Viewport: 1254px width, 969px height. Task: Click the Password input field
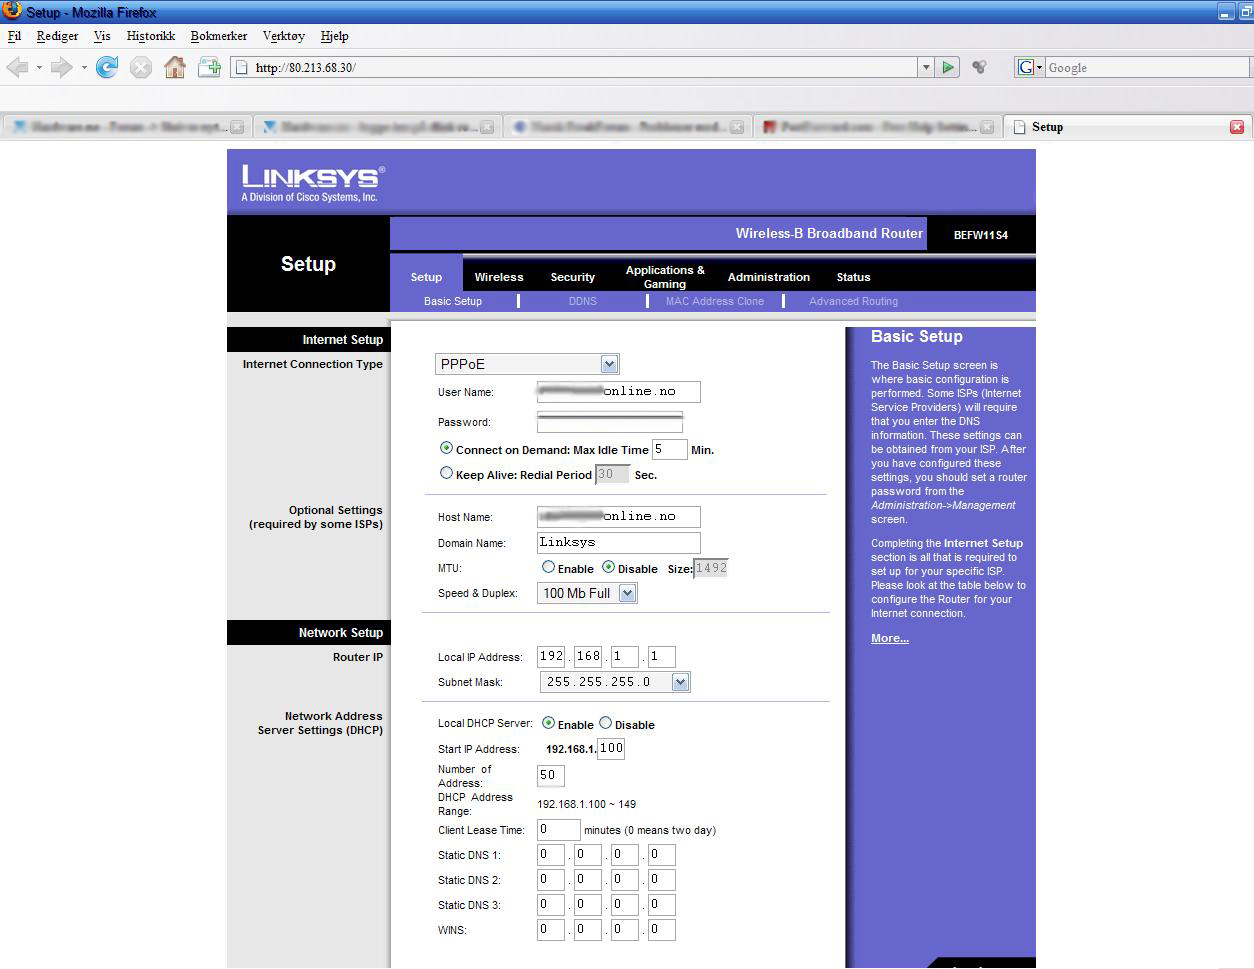pyautogui.click(x=609, y=421)
